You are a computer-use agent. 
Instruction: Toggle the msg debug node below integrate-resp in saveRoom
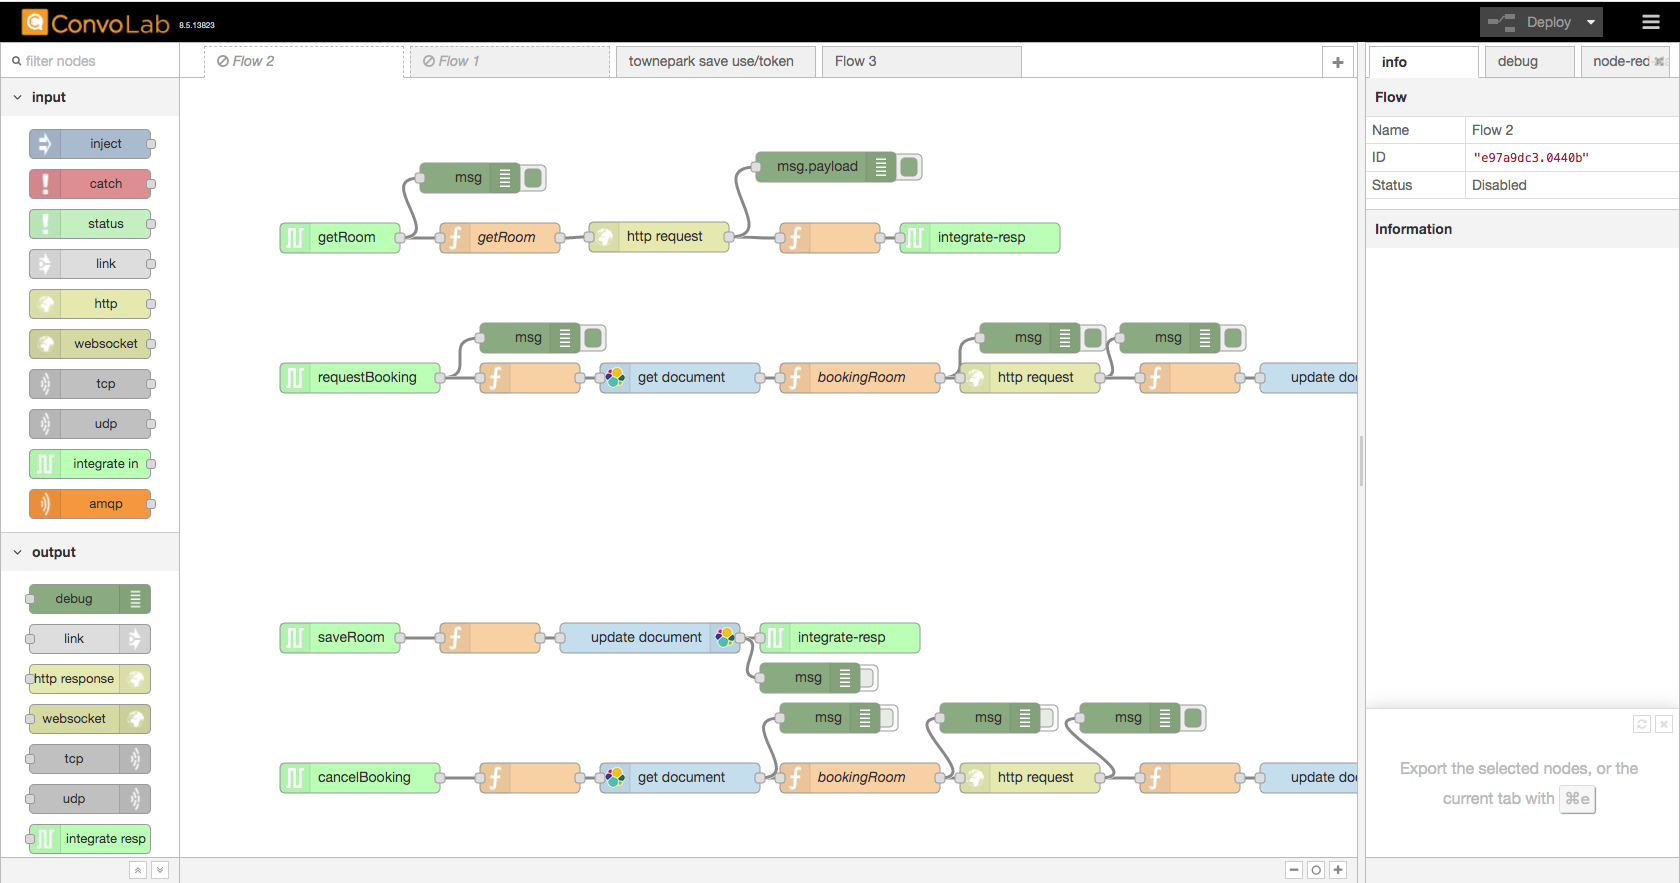coord(867,678)
